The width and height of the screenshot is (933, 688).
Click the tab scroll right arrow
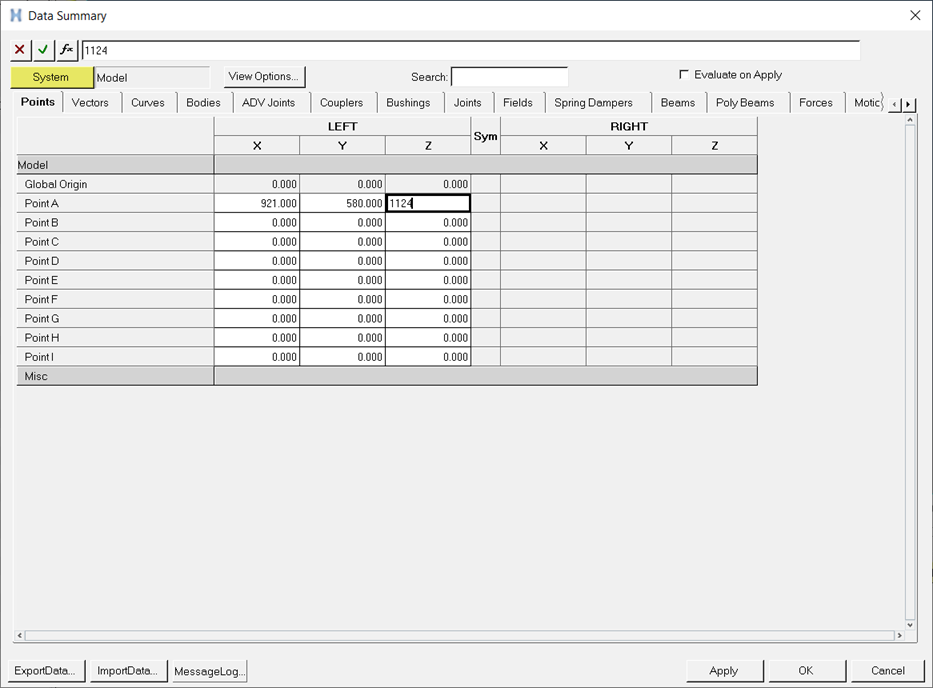click(908, 104)
